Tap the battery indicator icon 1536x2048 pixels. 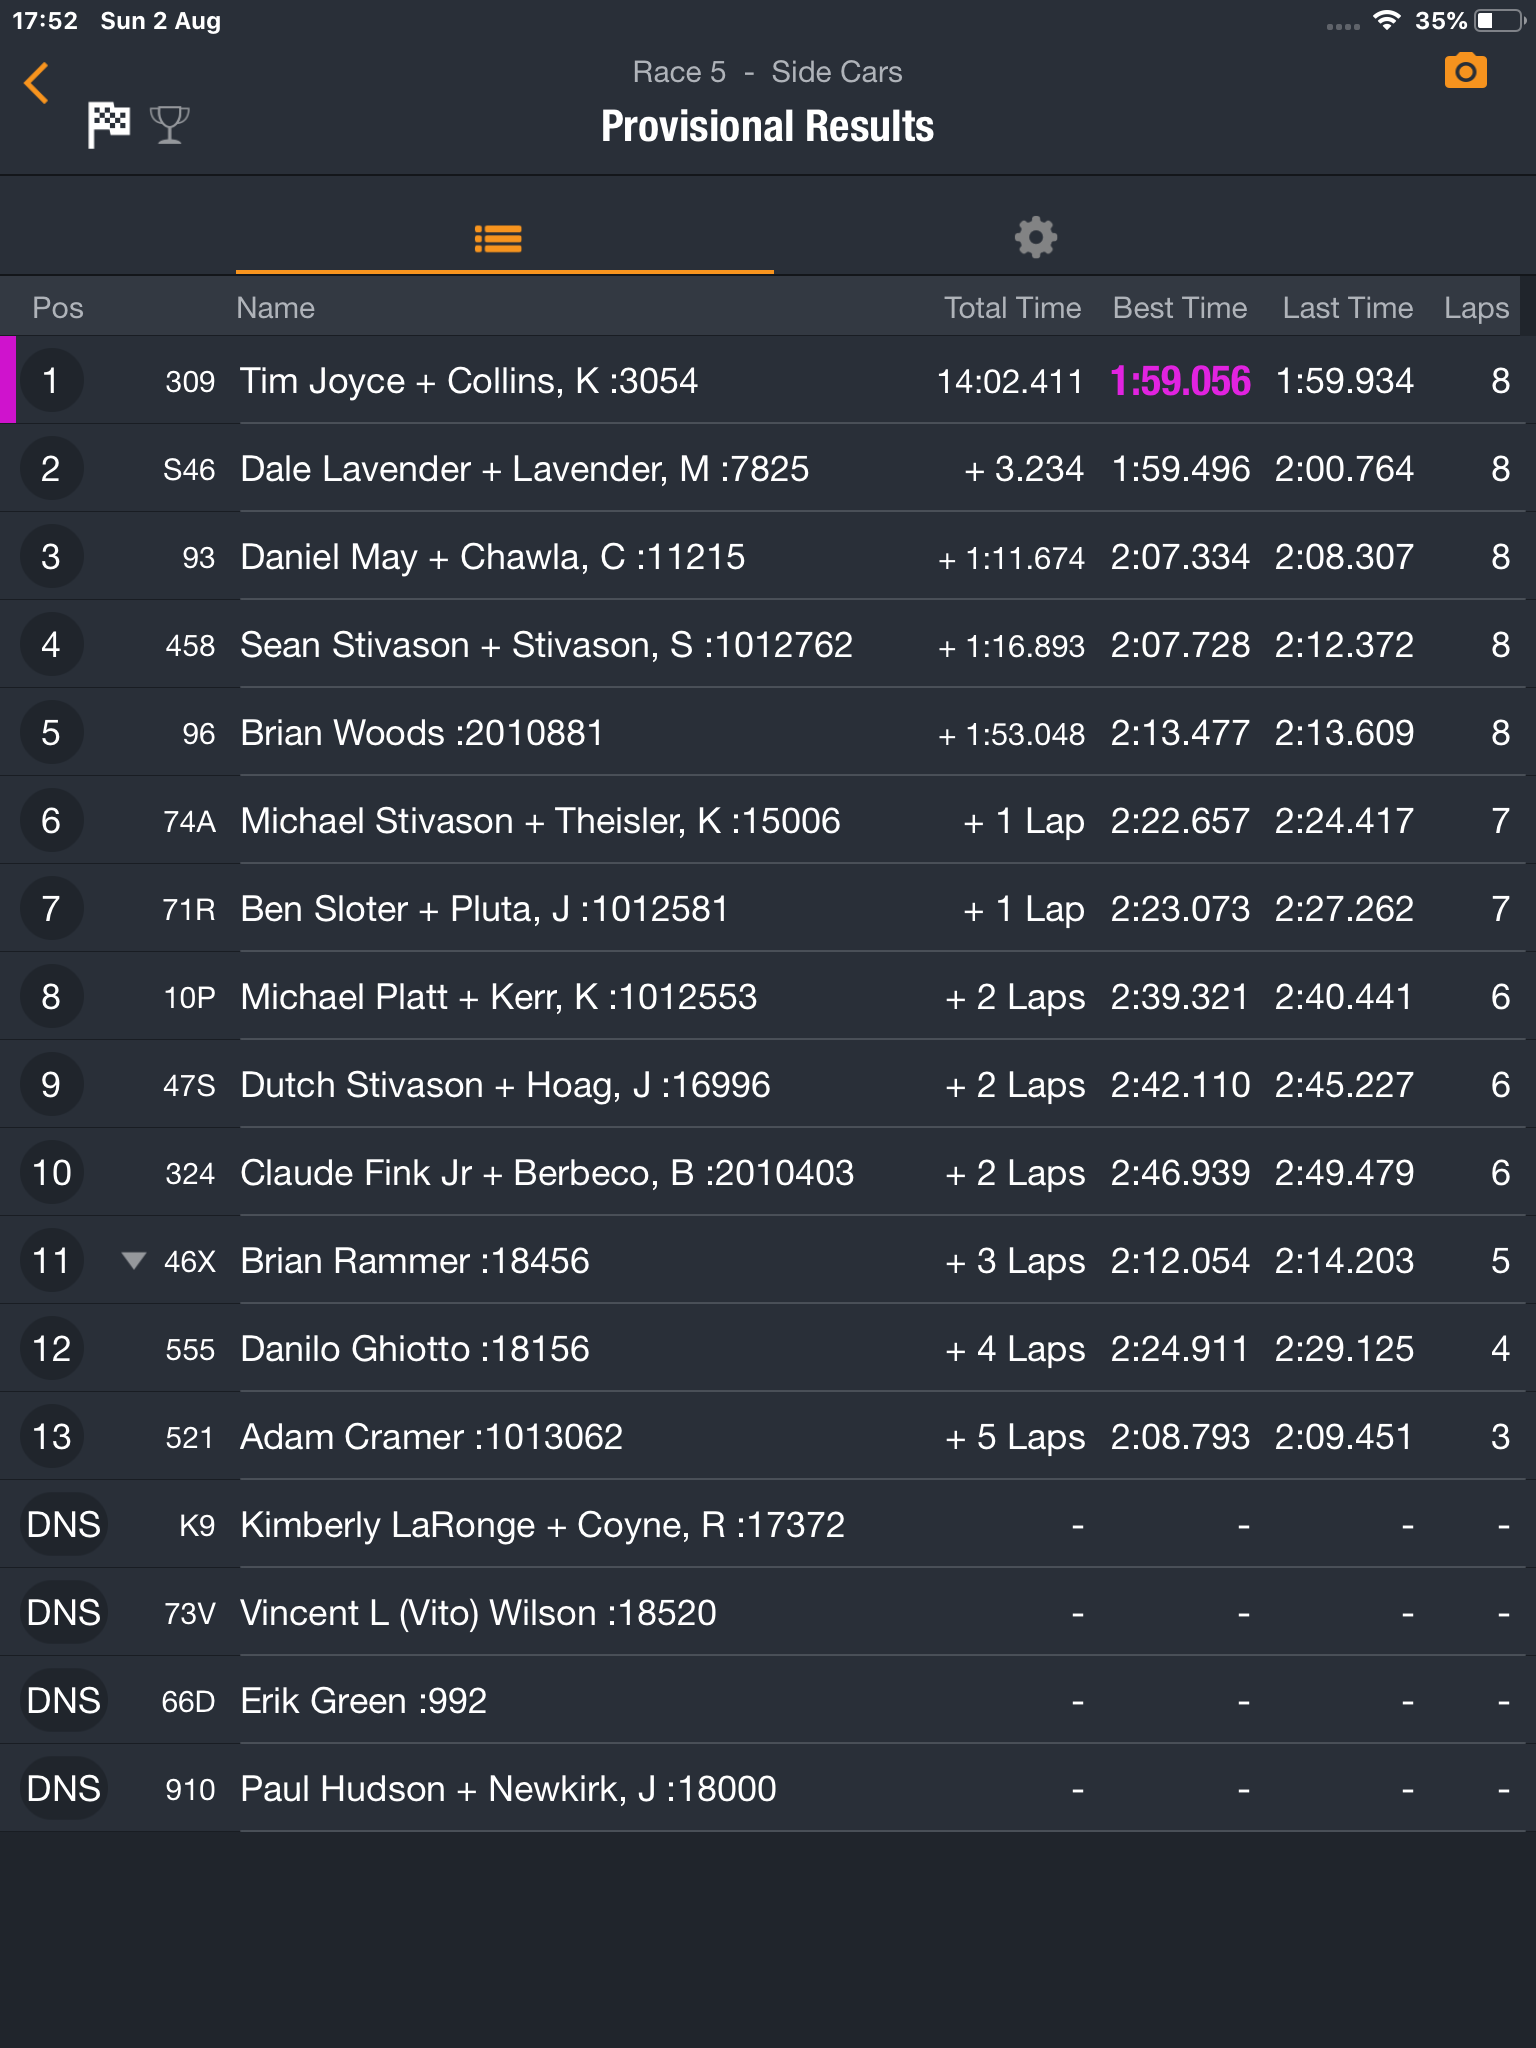(x=1501, y=21)
